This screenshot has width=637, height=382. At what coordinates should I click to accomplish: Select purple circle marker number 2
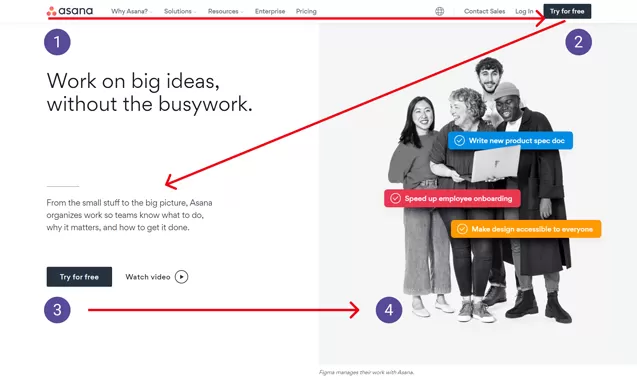click(x=578, y=42)
